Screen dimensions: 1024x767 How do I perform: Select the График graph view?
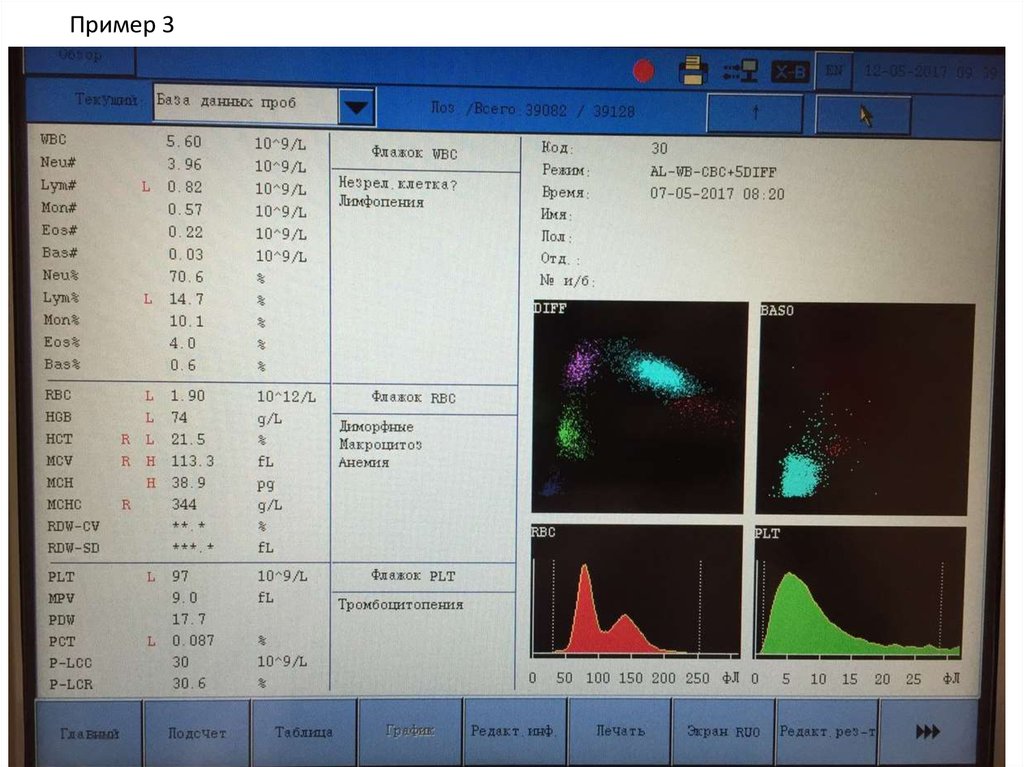point(409,732)
